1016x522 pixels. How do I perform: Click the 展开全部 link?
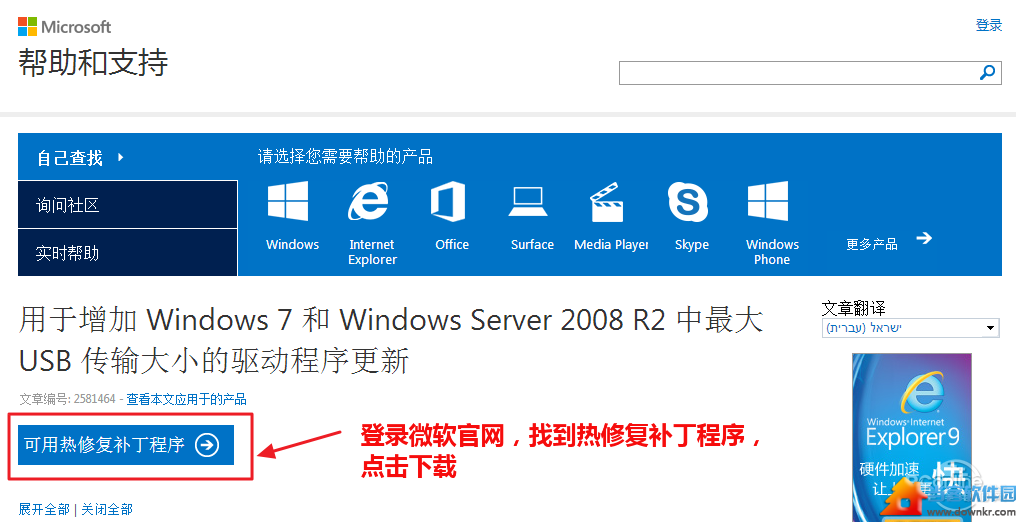pos(44,509)
